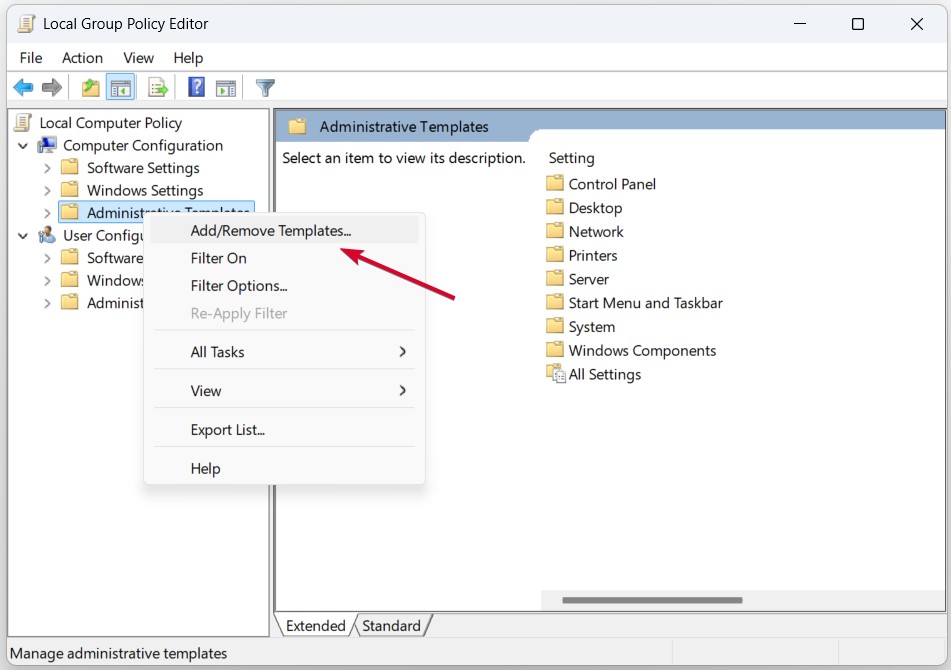
Task: Click the Group Policy Editor title bar icon
Action: [x=26, y=24]
